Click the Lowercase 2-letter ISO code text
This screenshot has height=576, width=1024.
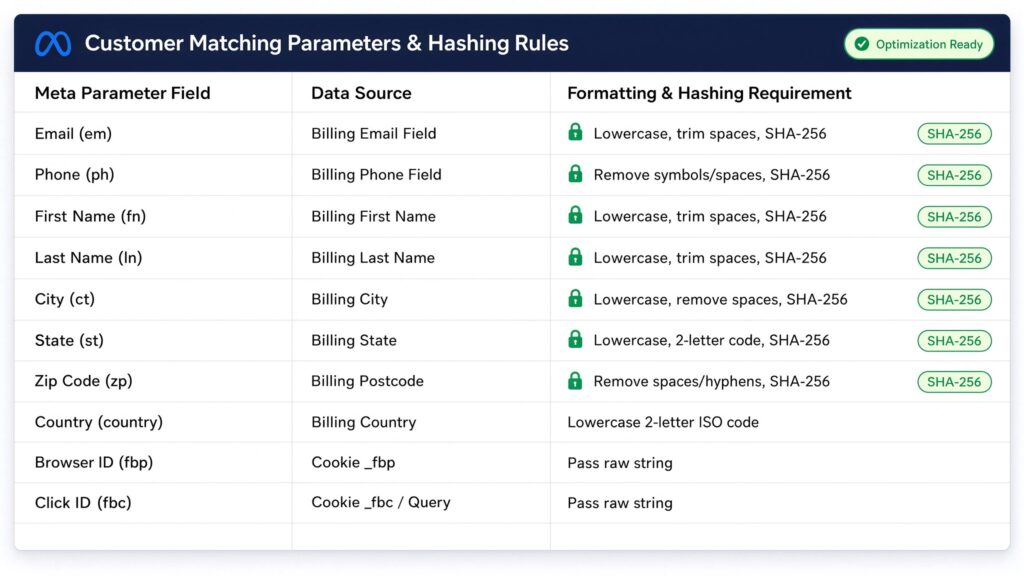(x=663, y=423)
